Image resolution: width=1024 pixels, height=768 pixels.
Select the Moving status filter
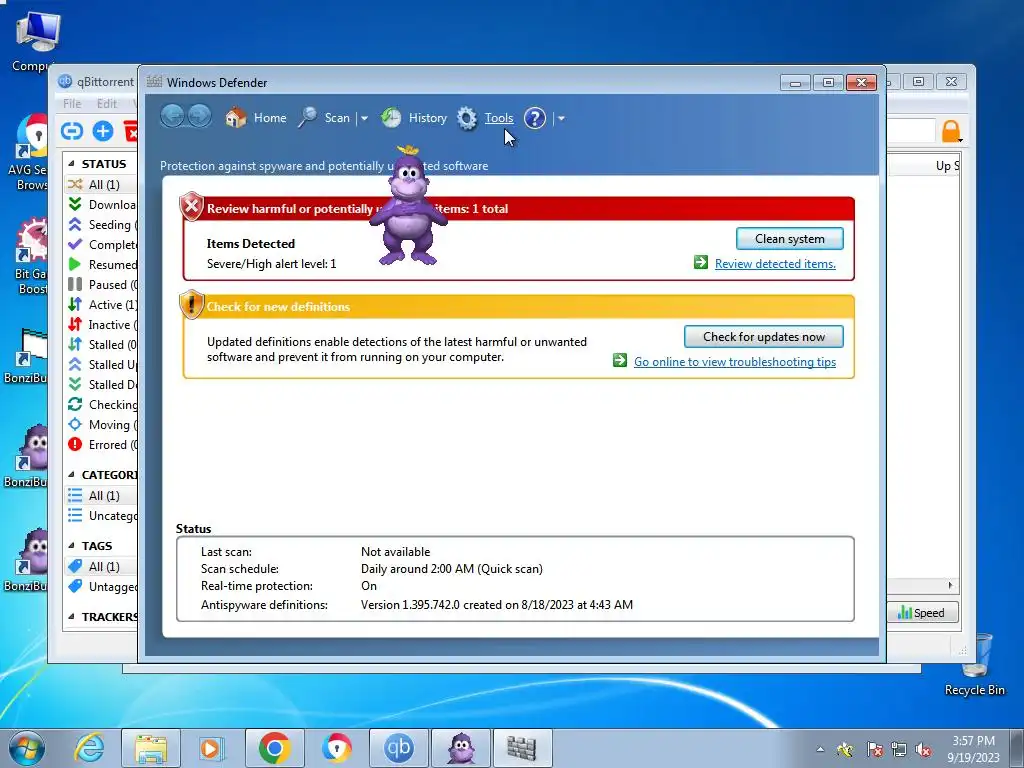click(x=101, y=424)
